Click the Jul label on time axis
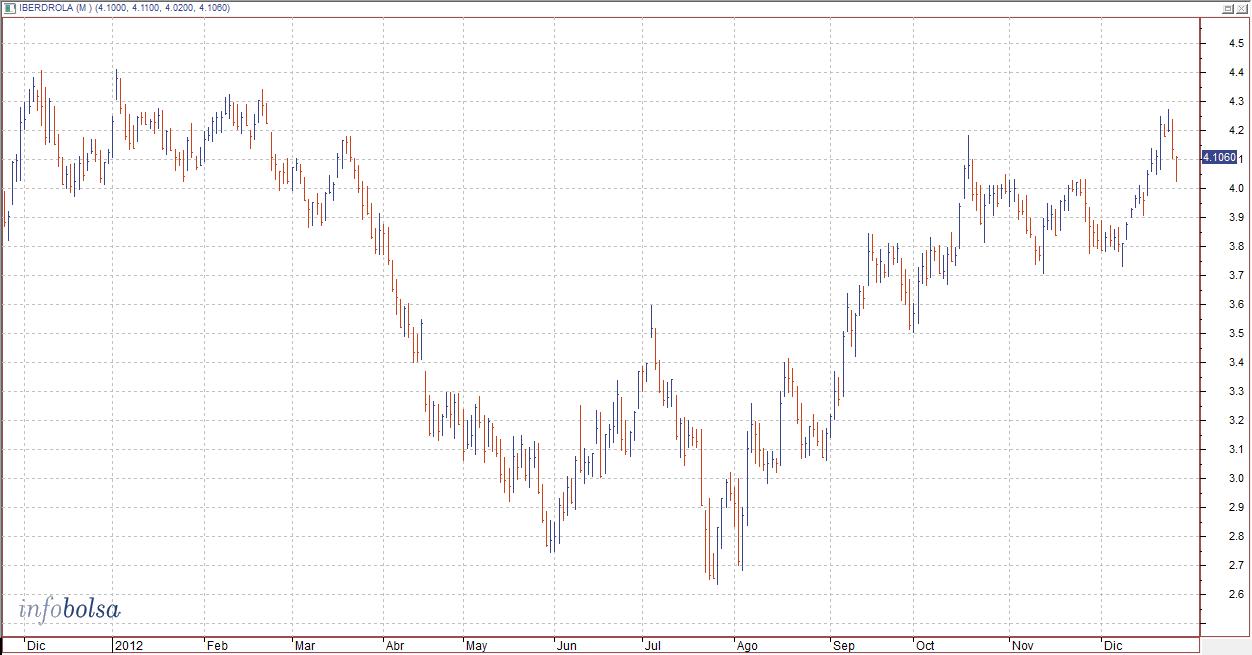Image resolution: width=1252 pixels, height=655 pixels. [654, 646]
